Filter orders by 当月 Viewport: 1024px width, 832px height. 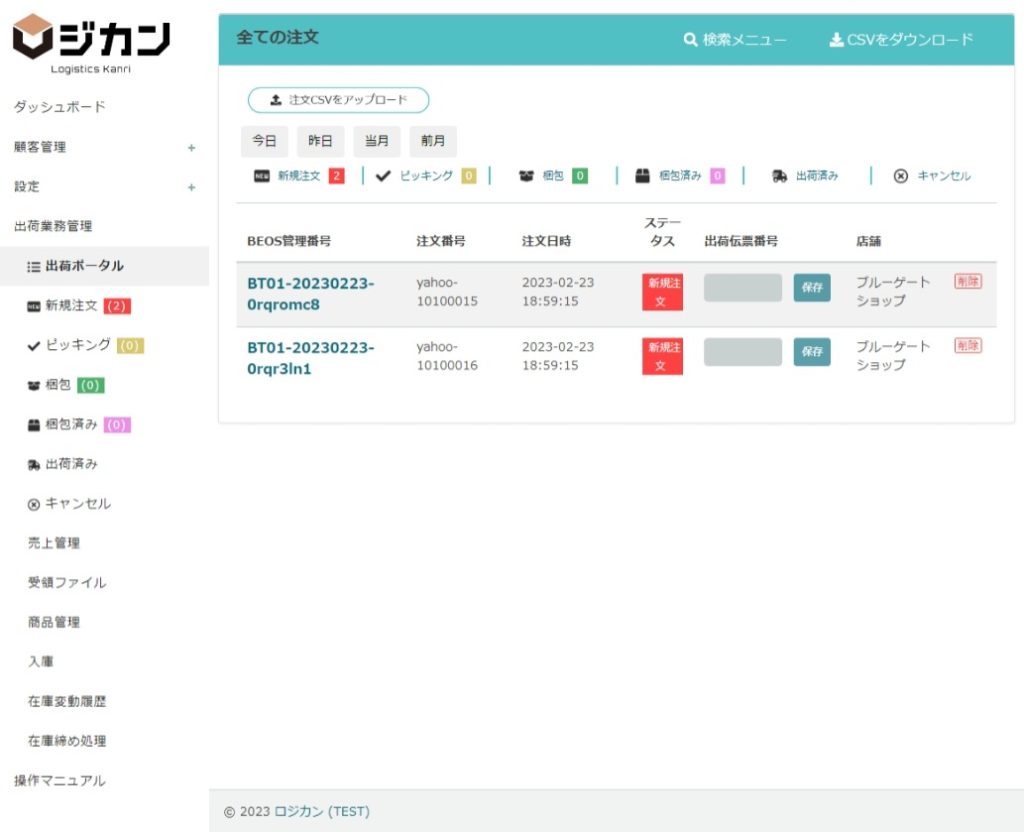point(376,141)
